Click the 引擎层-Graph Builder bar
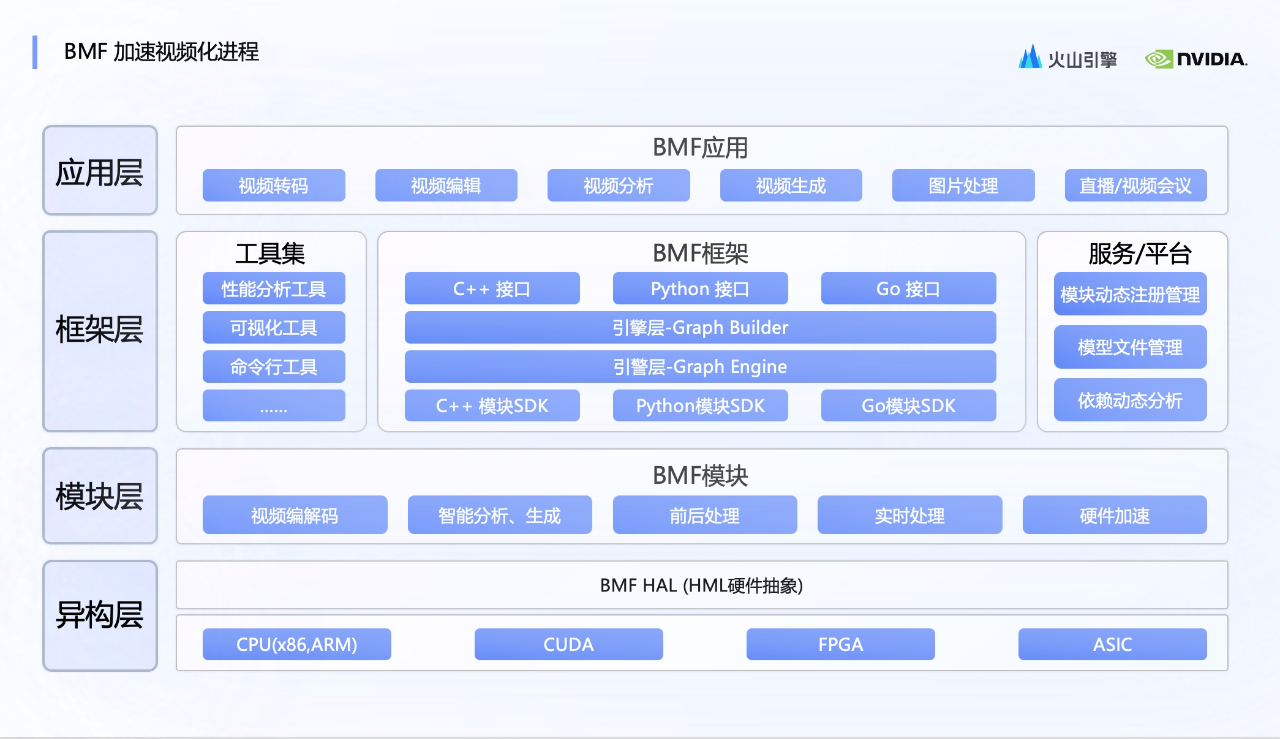Viewport: 1280px width, 739px height. [700, 328]
